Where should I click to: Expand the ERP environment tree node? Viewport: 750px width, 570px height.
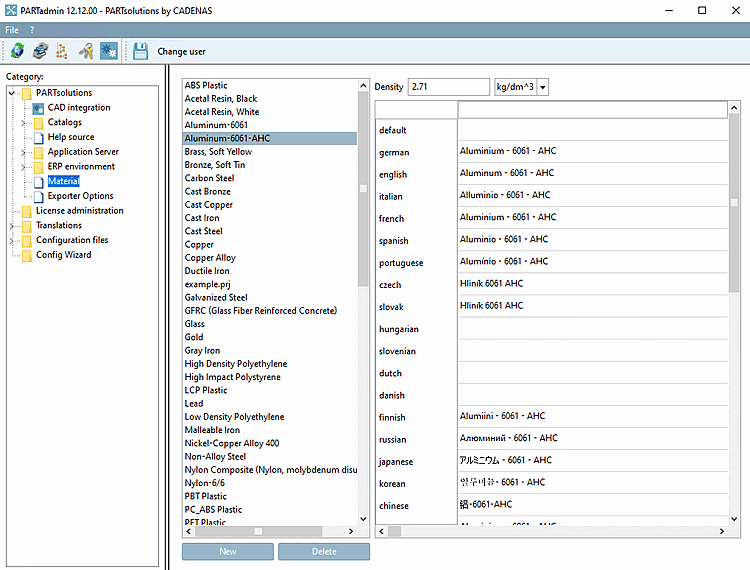23,167
